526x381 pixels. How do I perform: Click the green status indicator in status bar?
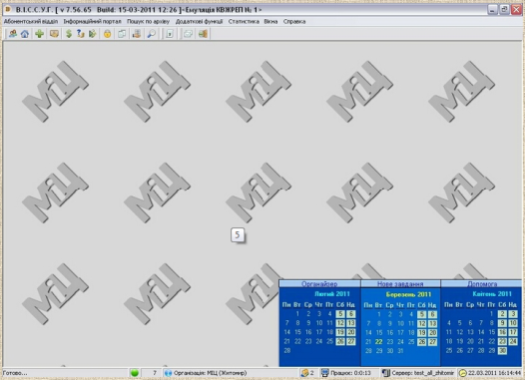click(x=135, y=373)
